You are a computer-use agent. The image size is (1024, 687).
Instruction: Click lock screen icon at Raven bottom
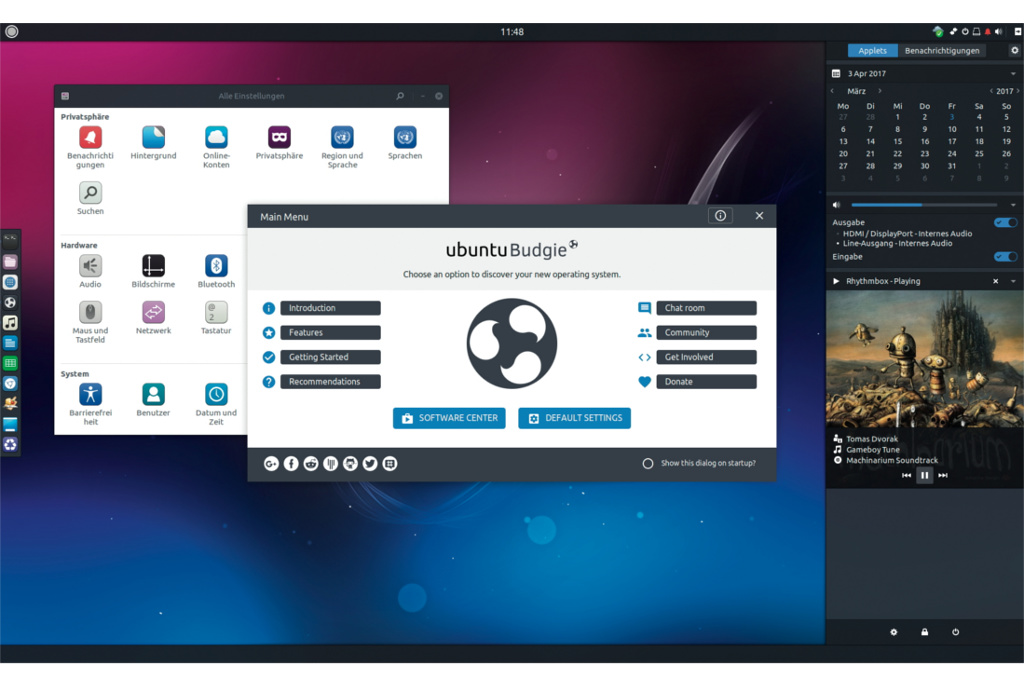click(925, 632)
